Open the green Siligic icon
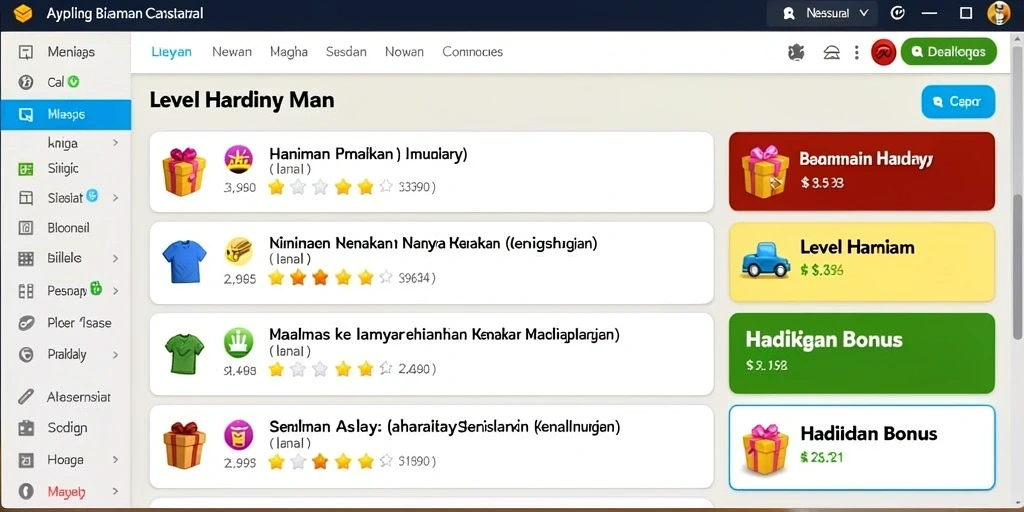This screenshot has height=512, width=1024. pyautogui.click(x=25, y=169)
